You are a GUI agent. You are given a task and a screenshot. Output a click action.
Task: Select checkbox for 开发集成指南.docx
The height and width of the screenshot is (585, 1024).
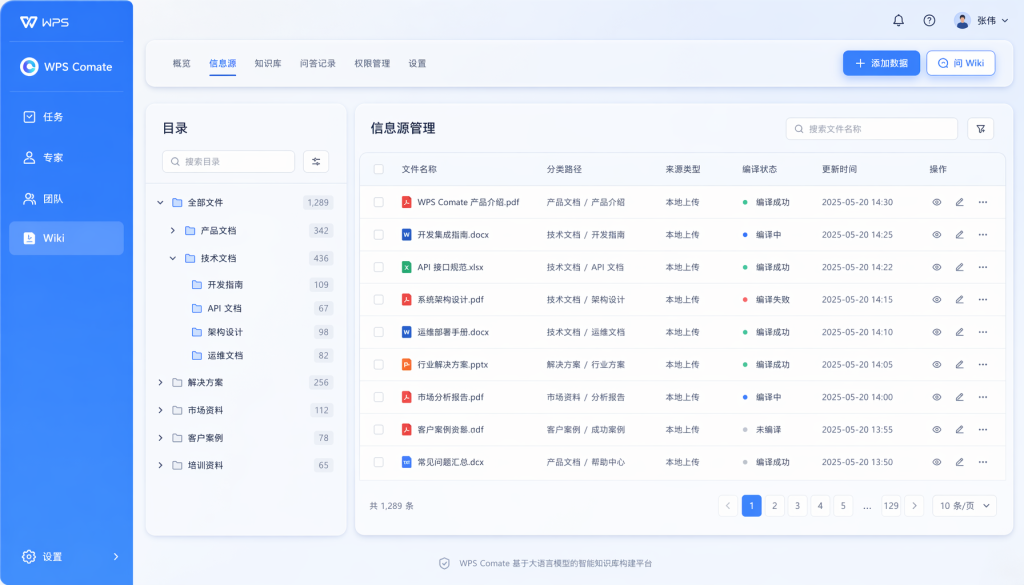click(x=379, y=234)
